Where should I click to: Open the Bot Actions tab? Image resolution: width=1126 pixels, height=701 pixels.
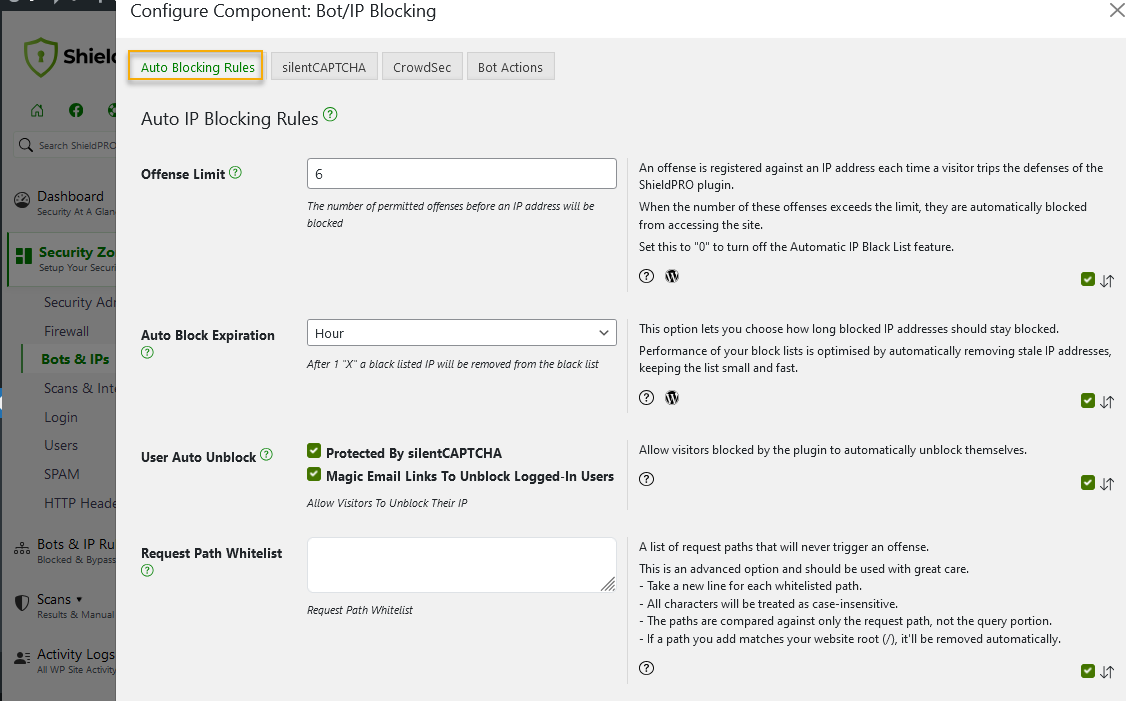[510, 66]
